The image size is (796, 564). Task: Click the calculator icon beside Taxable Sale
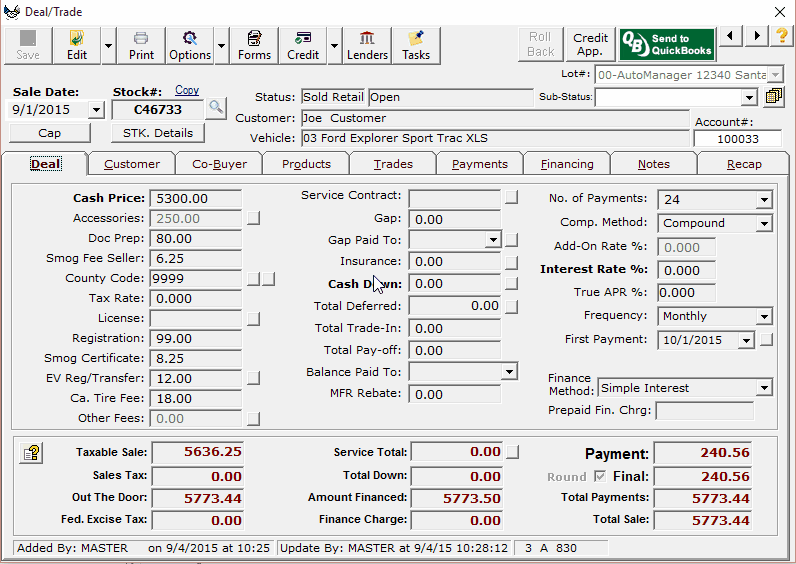31,453
